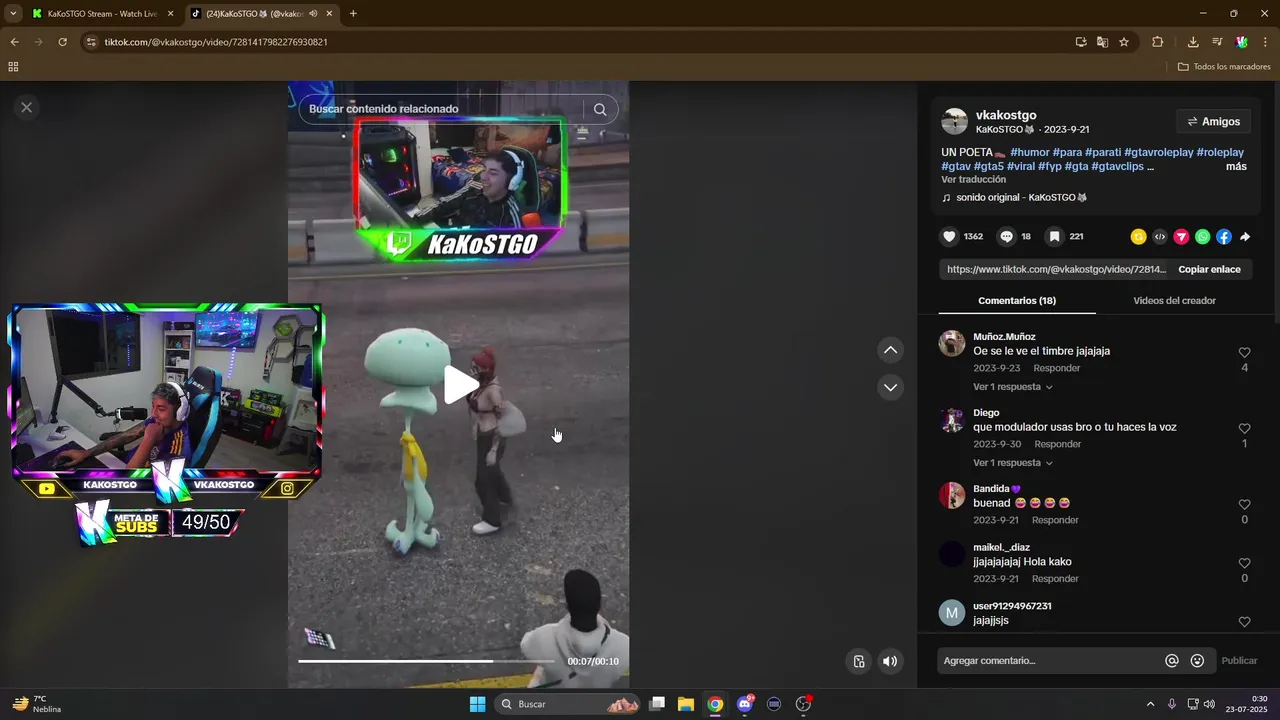Open vkakostgo profile avatar

[x=955, y=122]
